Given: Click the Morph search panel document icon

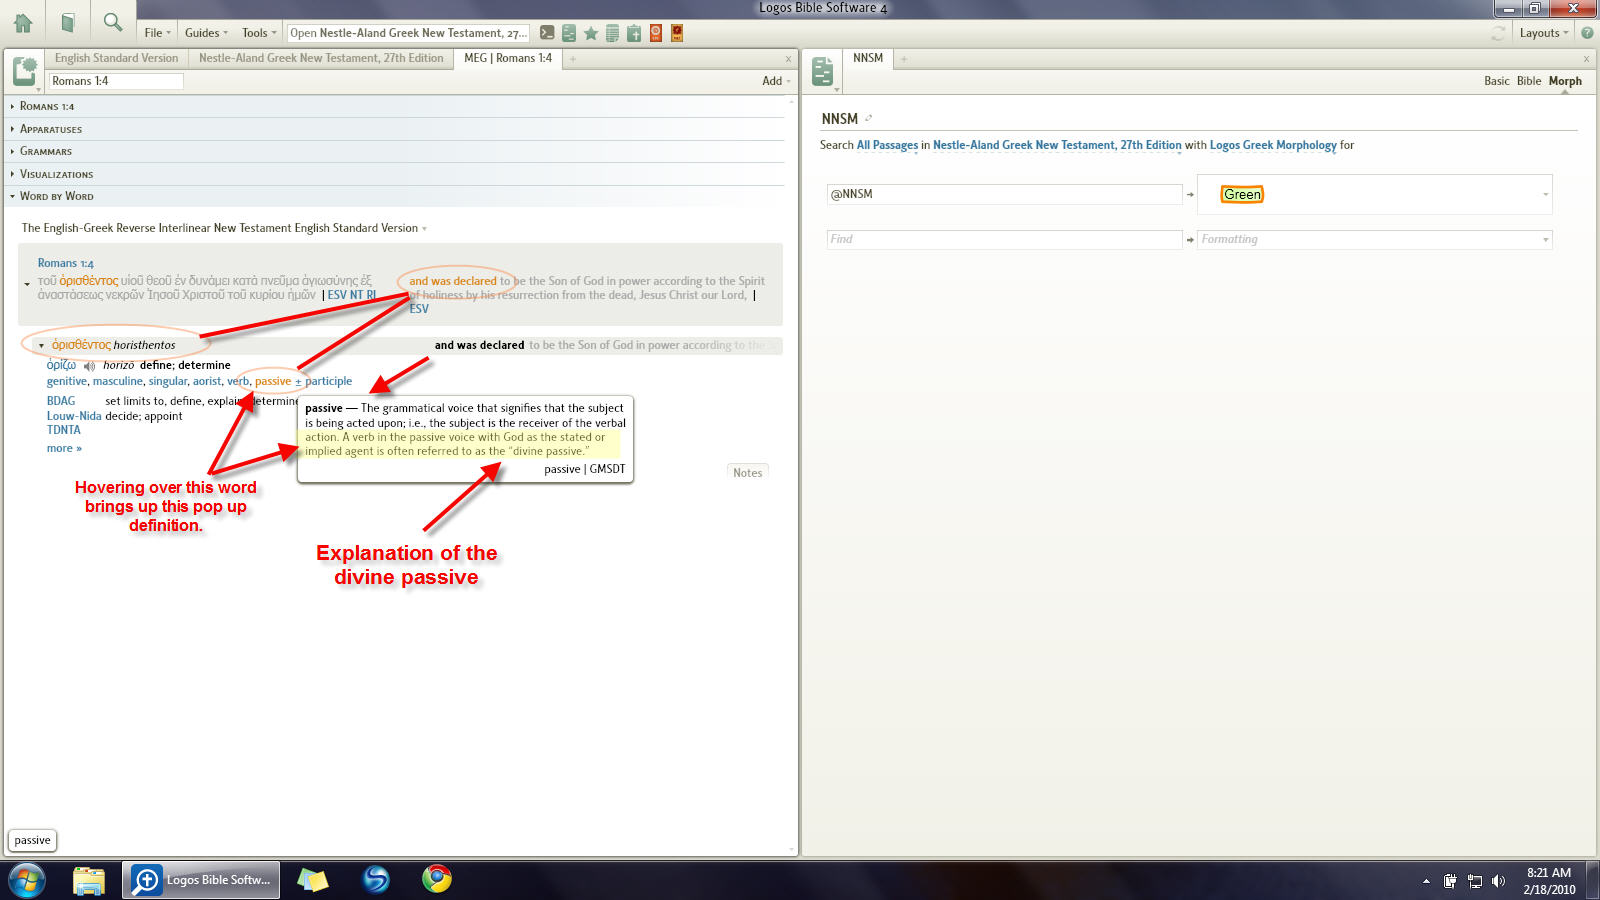Looking at the screenshot, I should 823,71.
